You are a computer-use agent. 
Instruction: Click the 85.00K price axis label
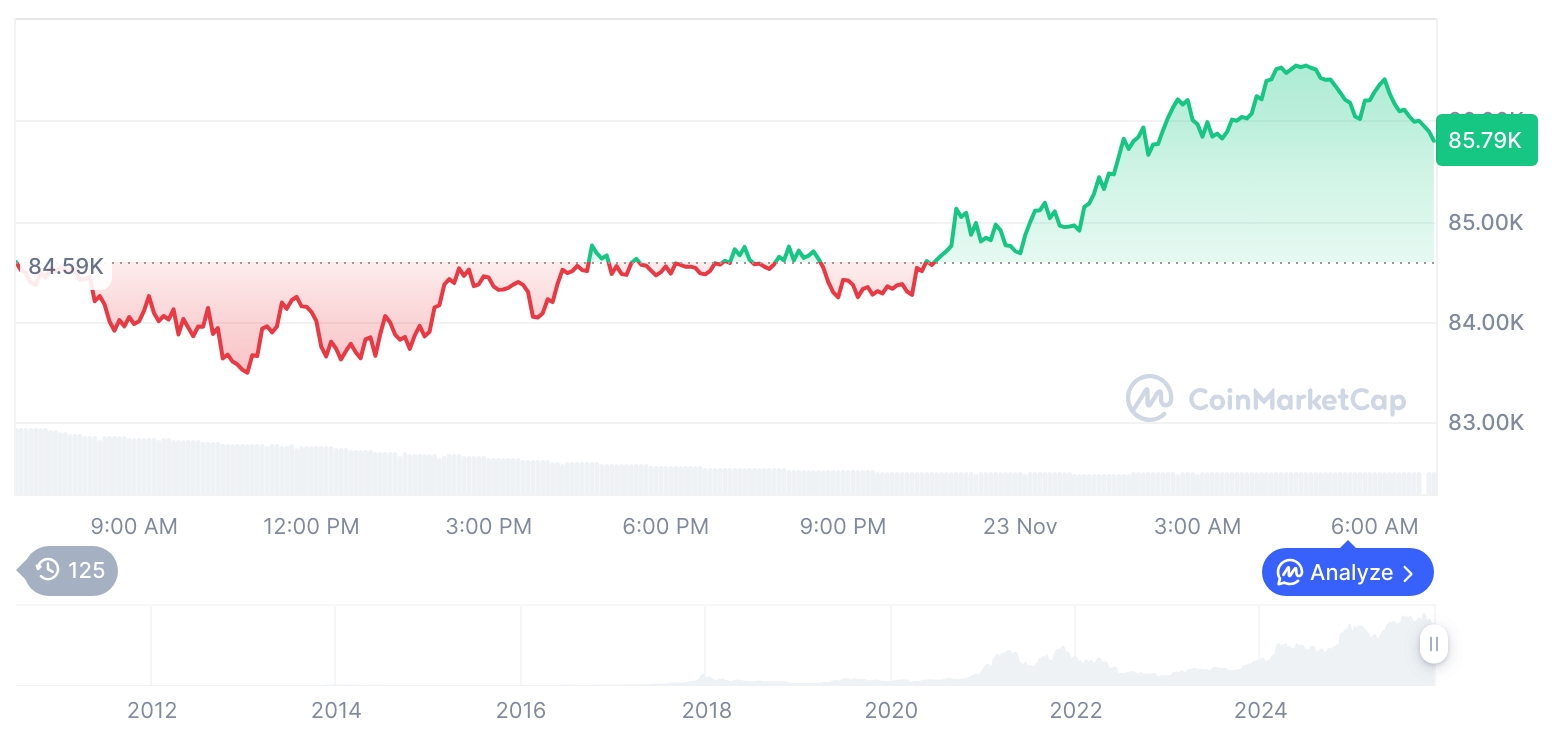[x=1485, y=222]
